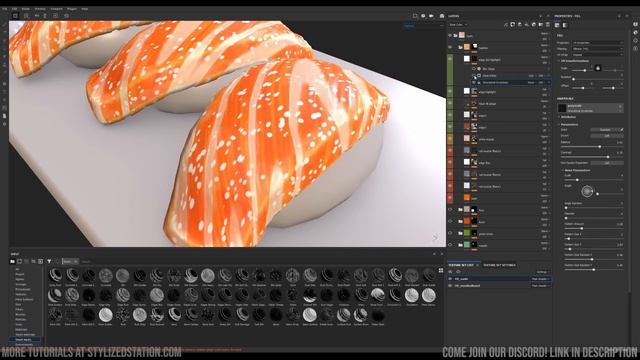
Task: Click the top icon in far-right dock strip
Action: (x=636, y=24)
